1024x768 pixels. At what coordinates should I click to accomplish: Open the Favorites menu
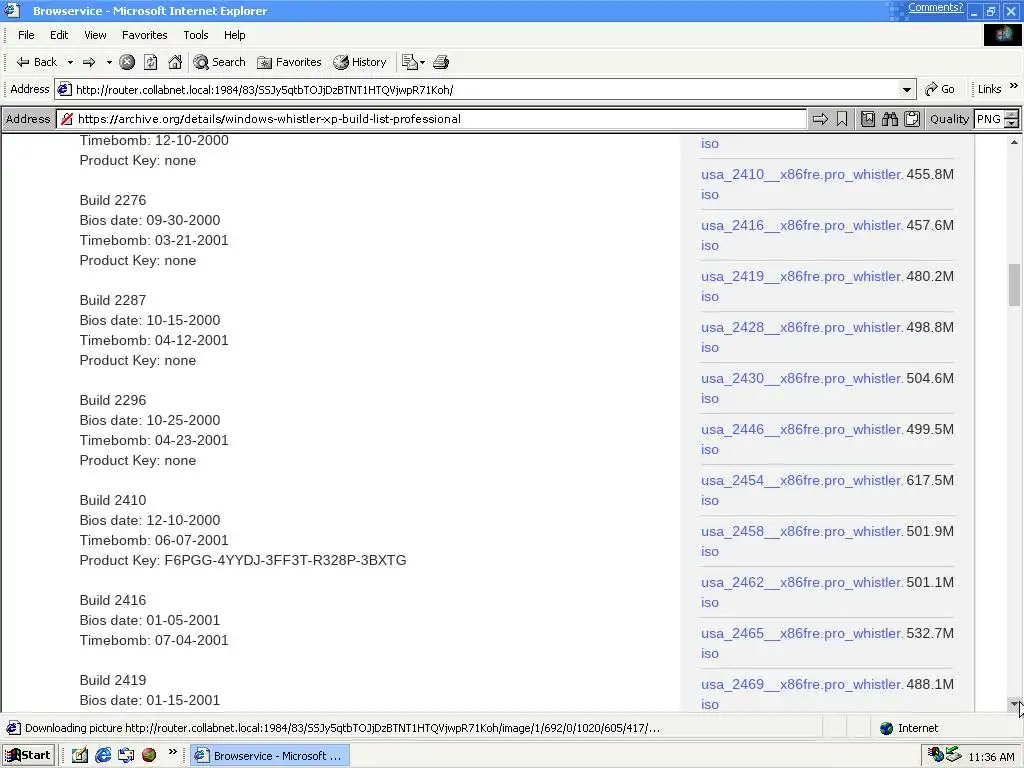[x=144, y=35]
